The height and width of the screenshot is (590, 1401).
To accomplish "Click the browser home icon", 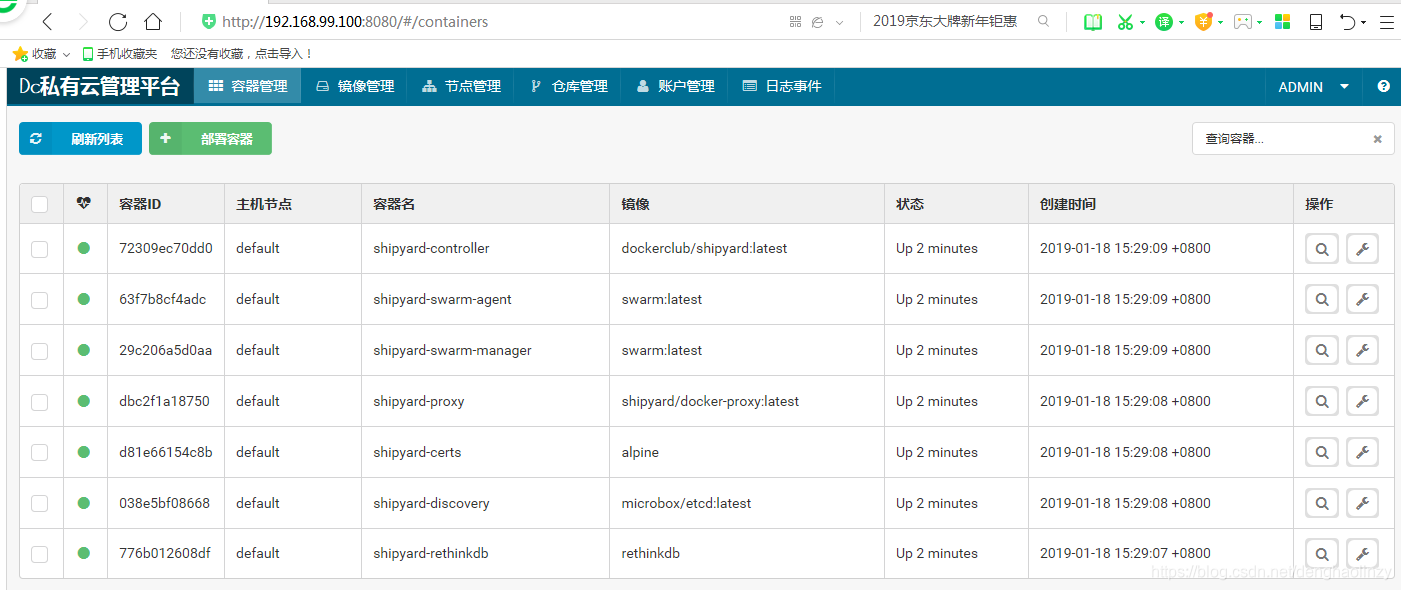I will (153, 21).
